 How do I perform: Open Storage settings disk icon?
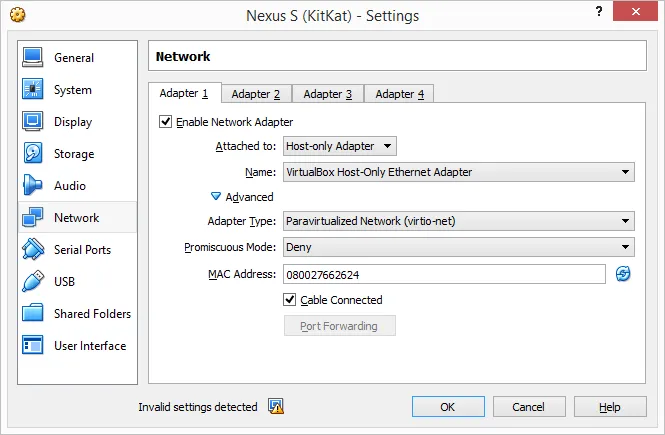[x=33, y=153]
